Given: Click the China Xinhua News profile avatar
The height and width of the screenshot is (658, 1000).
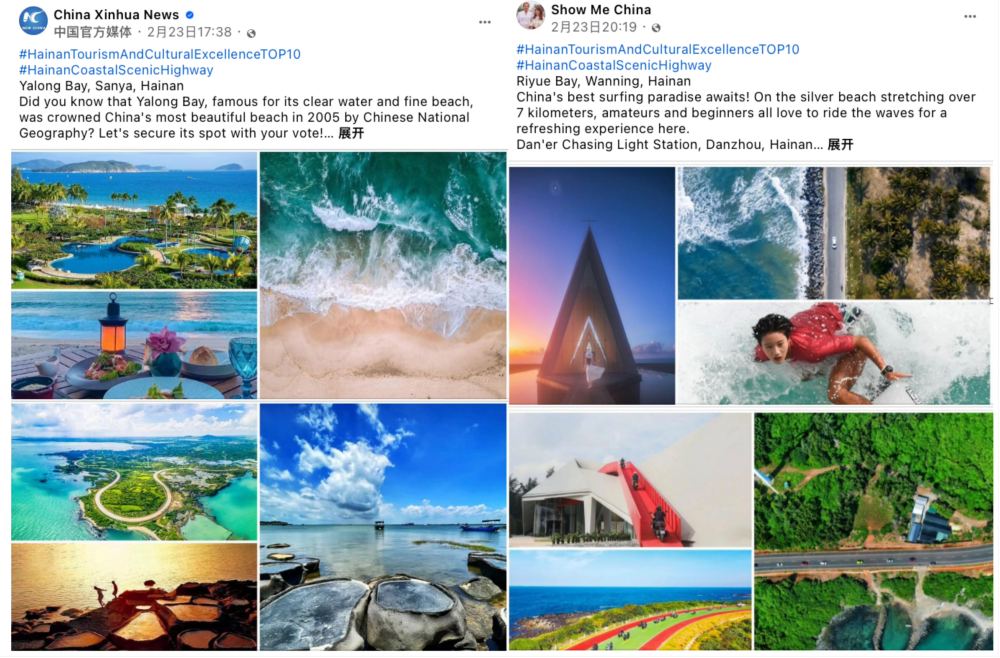Looking at the screenshot, I should click(33, 21).
